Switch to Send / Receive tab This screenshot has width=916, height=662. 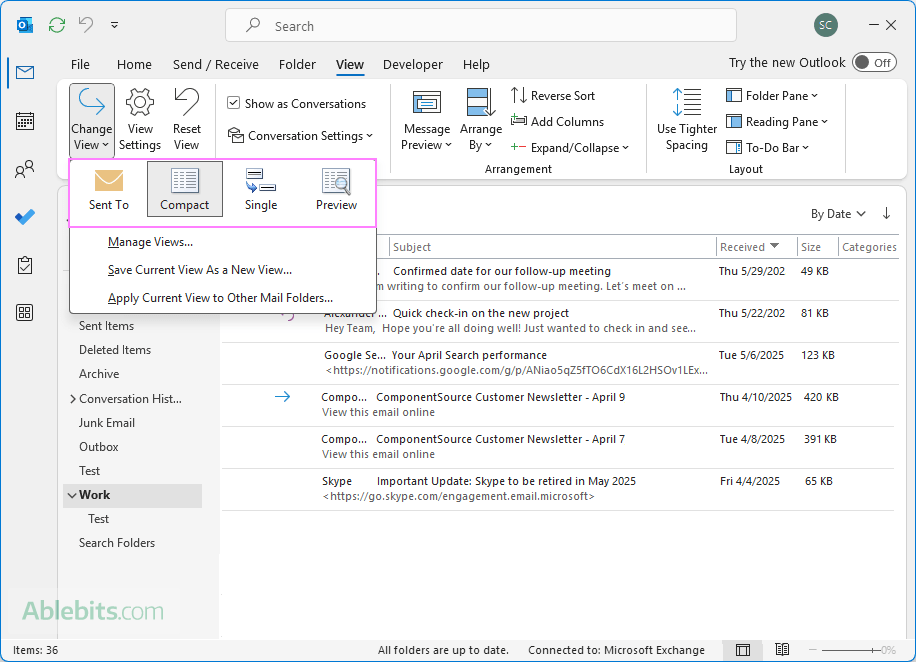click(216, 64)
